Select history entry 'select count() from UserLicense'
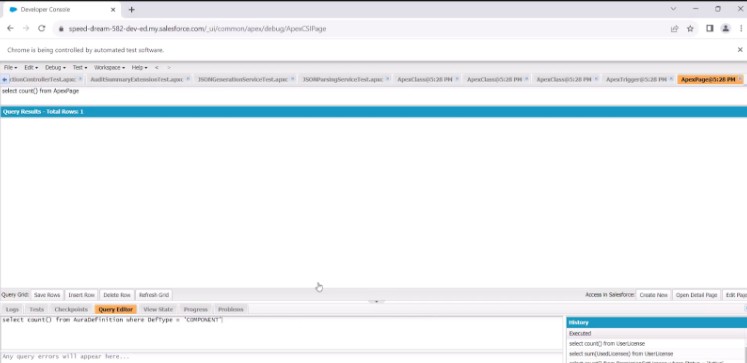This screenshot has width=747, height=363. point(606,343)
